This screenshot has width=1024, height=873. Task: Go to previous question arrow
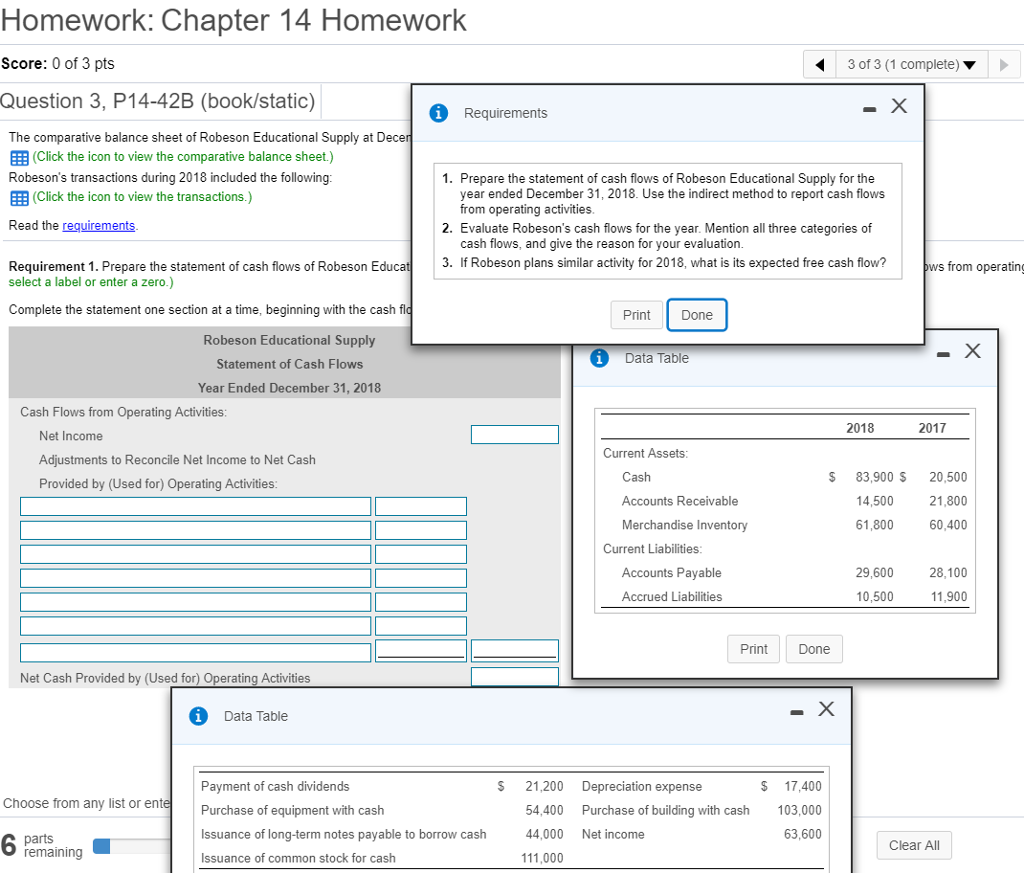[x=820, y=64]
